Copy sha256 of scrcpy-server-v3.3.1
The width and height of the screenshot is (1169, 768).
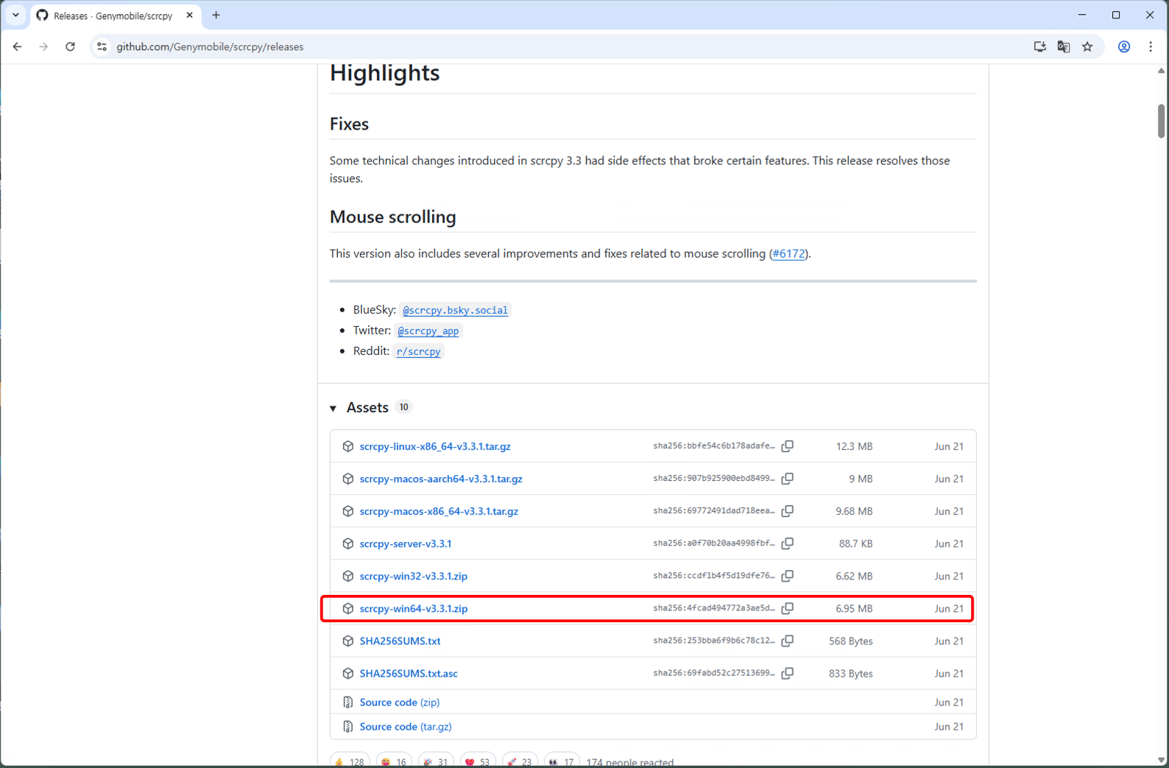787,544
